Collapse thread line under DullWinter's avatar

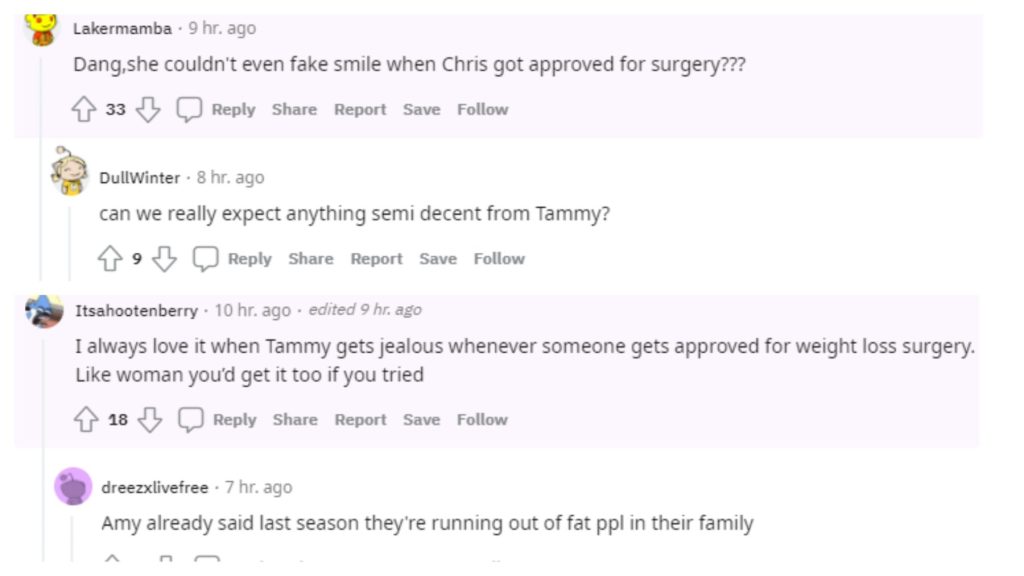click(x=69, y=240)
